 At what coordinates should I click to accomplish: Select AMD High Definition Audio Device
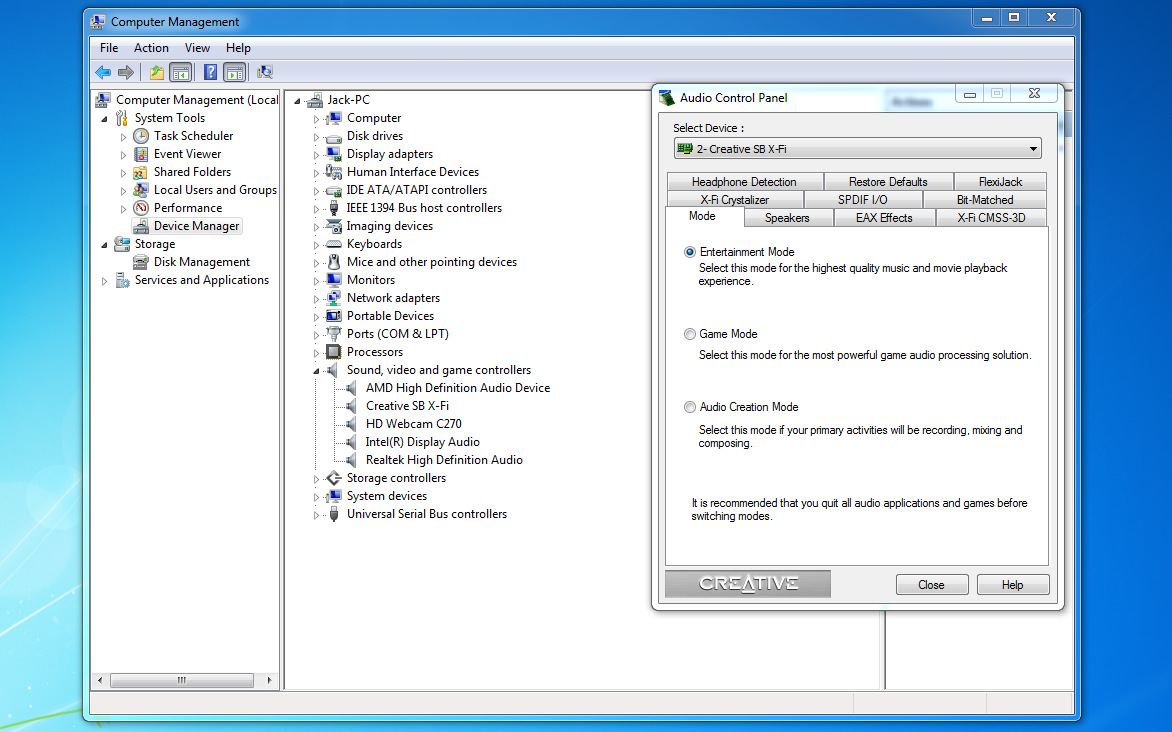click(x=457, y=388)
